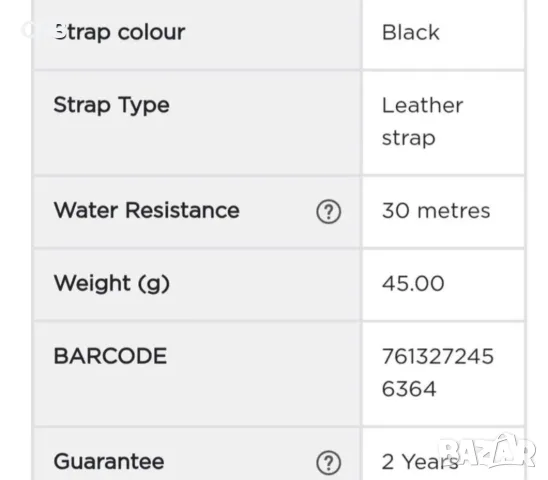Open the Guarantee help question mark
This screenshot has height=480, width=548.
point(329,463)
